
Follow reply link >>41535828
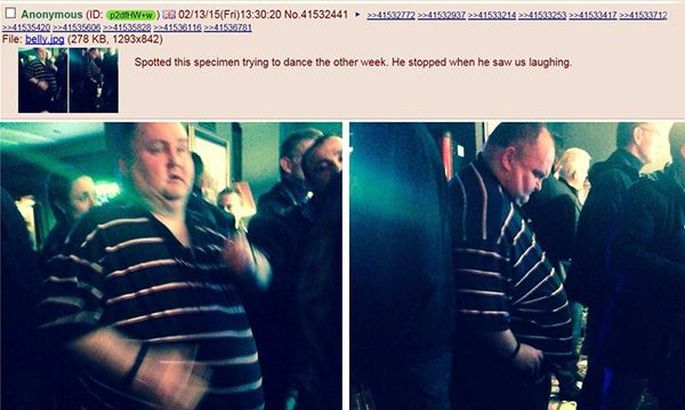click(x=127, y=28)
